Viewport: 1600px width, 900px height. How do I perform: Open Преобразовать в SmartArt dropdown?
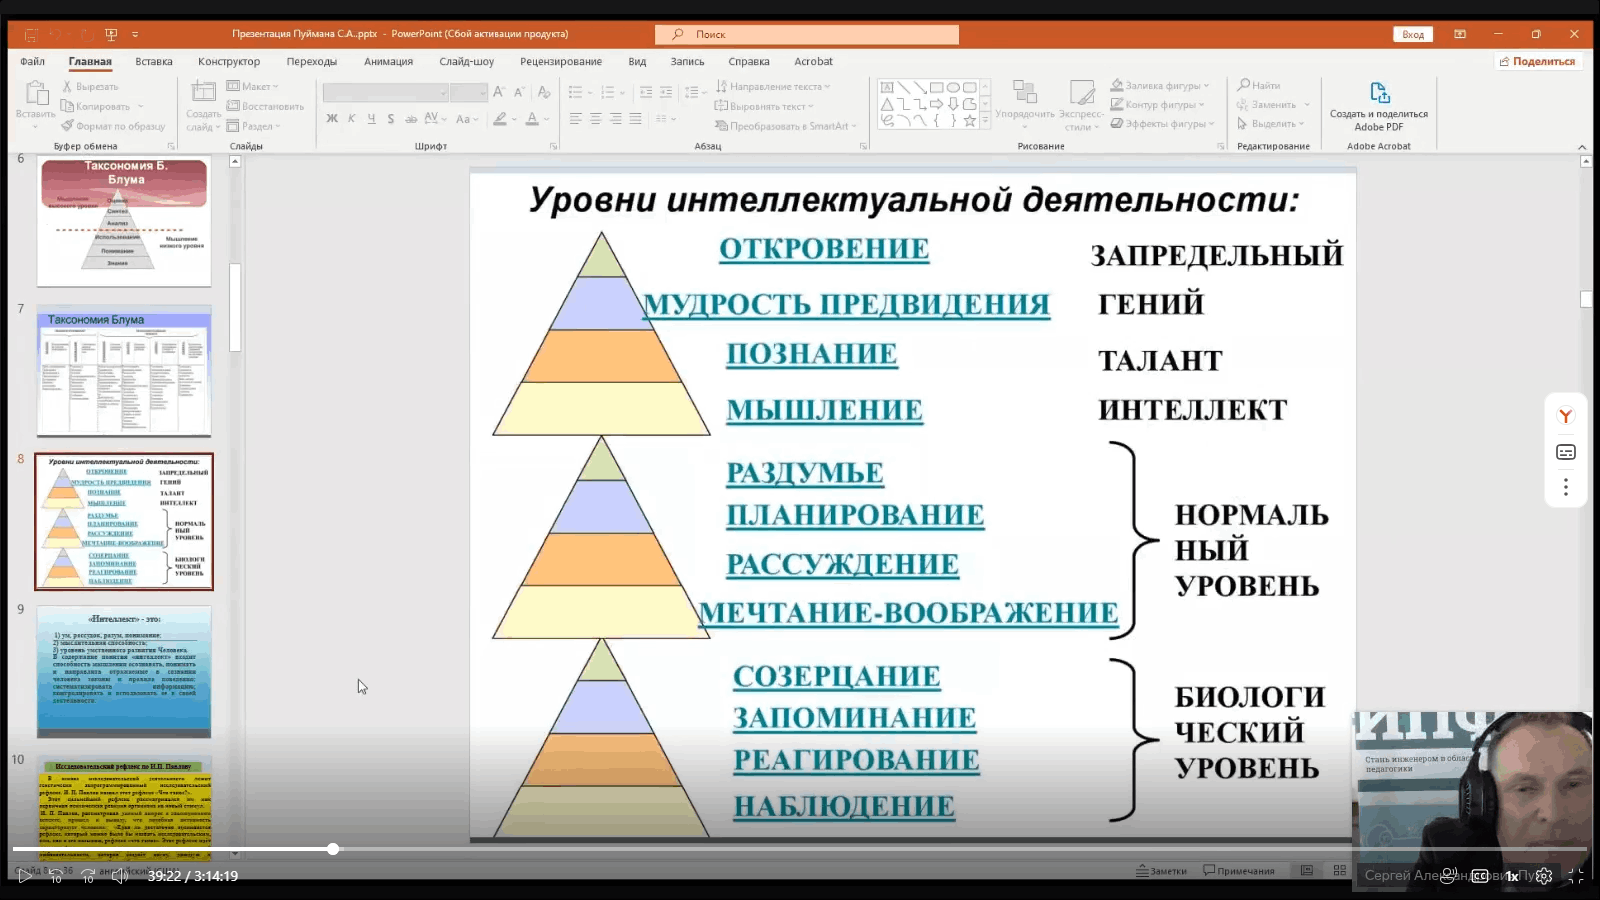tap(786, 126)
